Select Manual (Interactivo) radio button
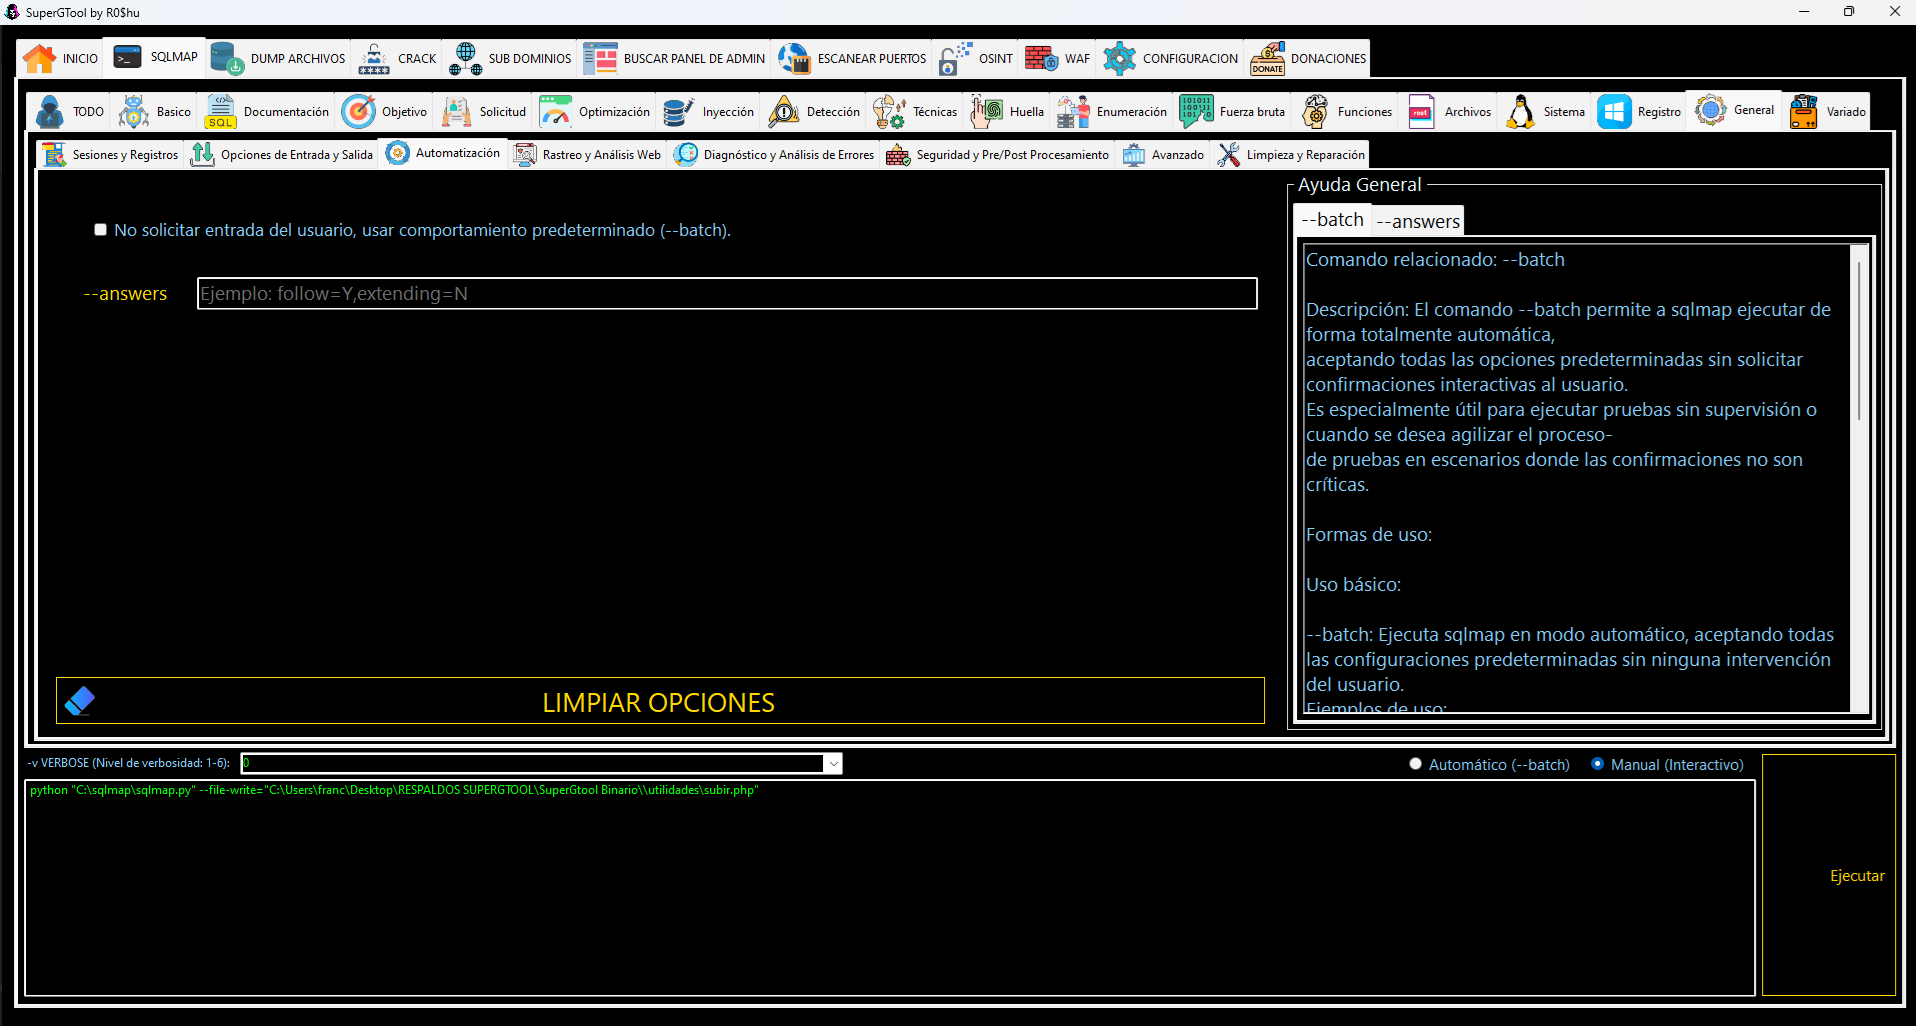 point(1597,764)
